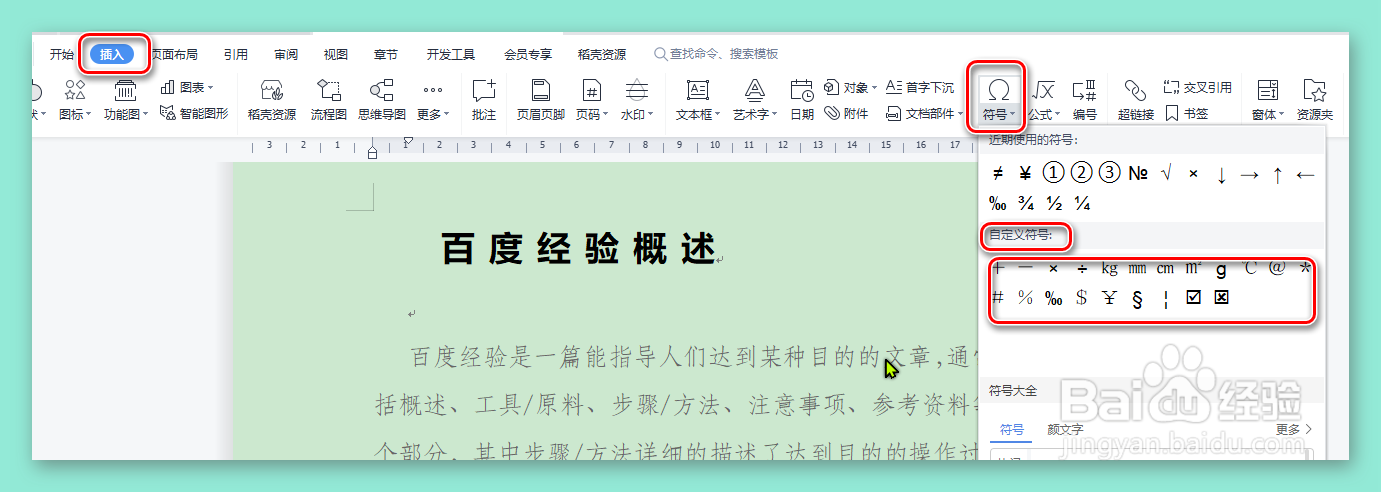1381x492 pixels.
Task: Insert the kg custom symbol
Action: (1110, 269)
